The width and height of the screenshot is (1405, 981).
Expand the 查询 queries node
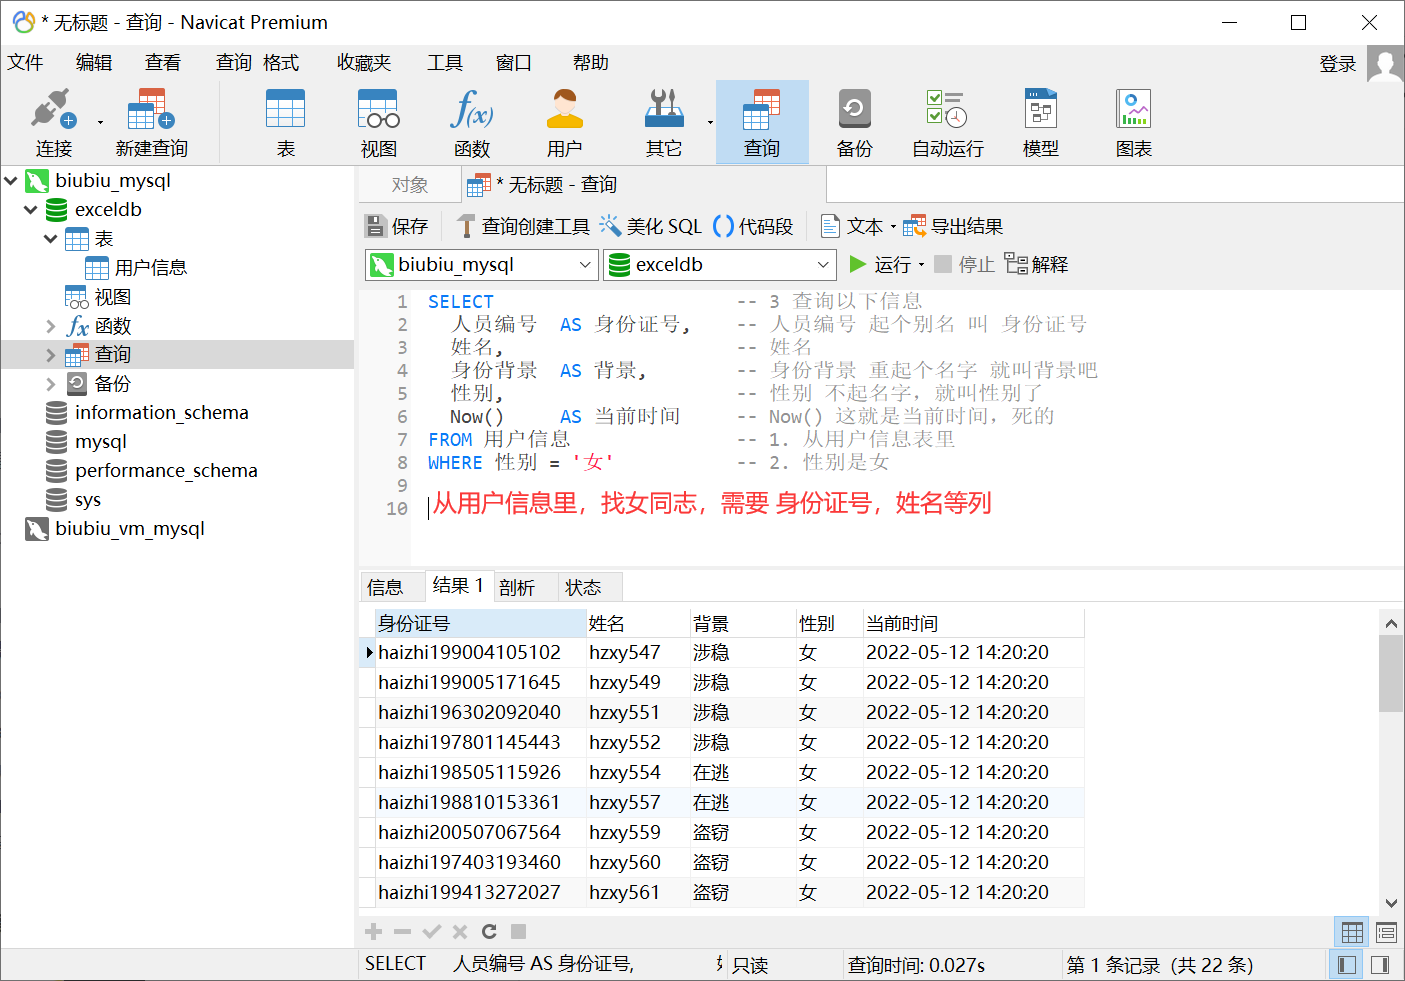click(x=51, y=355)
